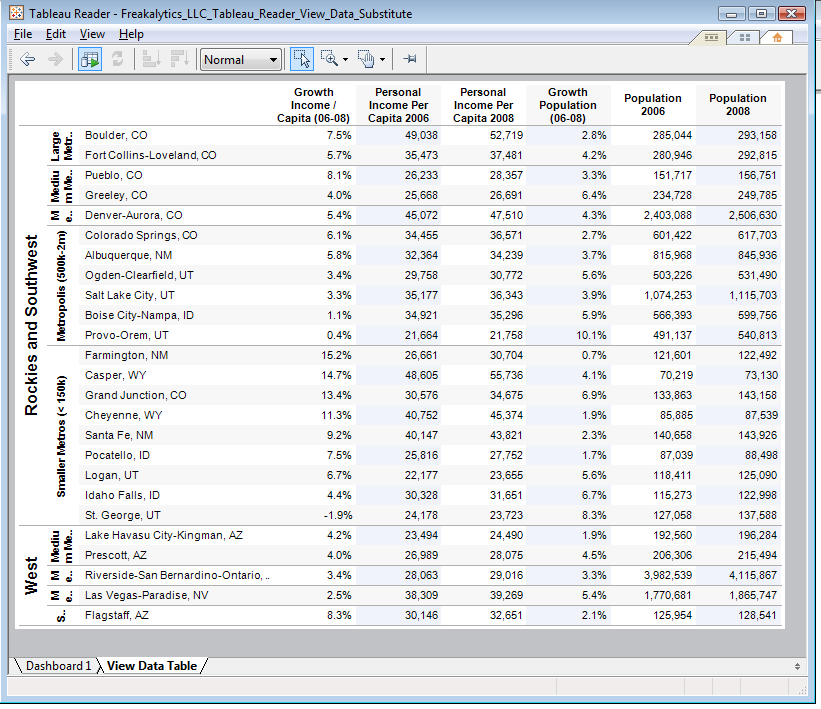Click the forward navigation arrow

55,58
